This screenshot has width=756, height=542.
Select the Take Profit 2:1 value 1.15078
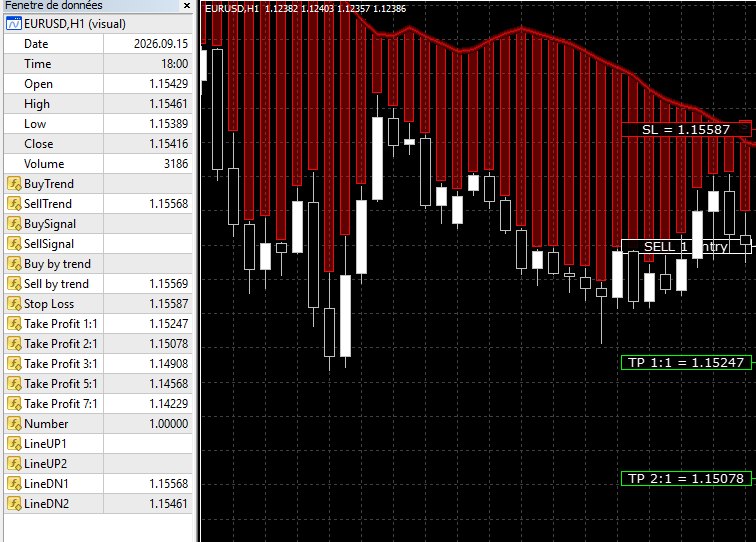click(169, 344)
